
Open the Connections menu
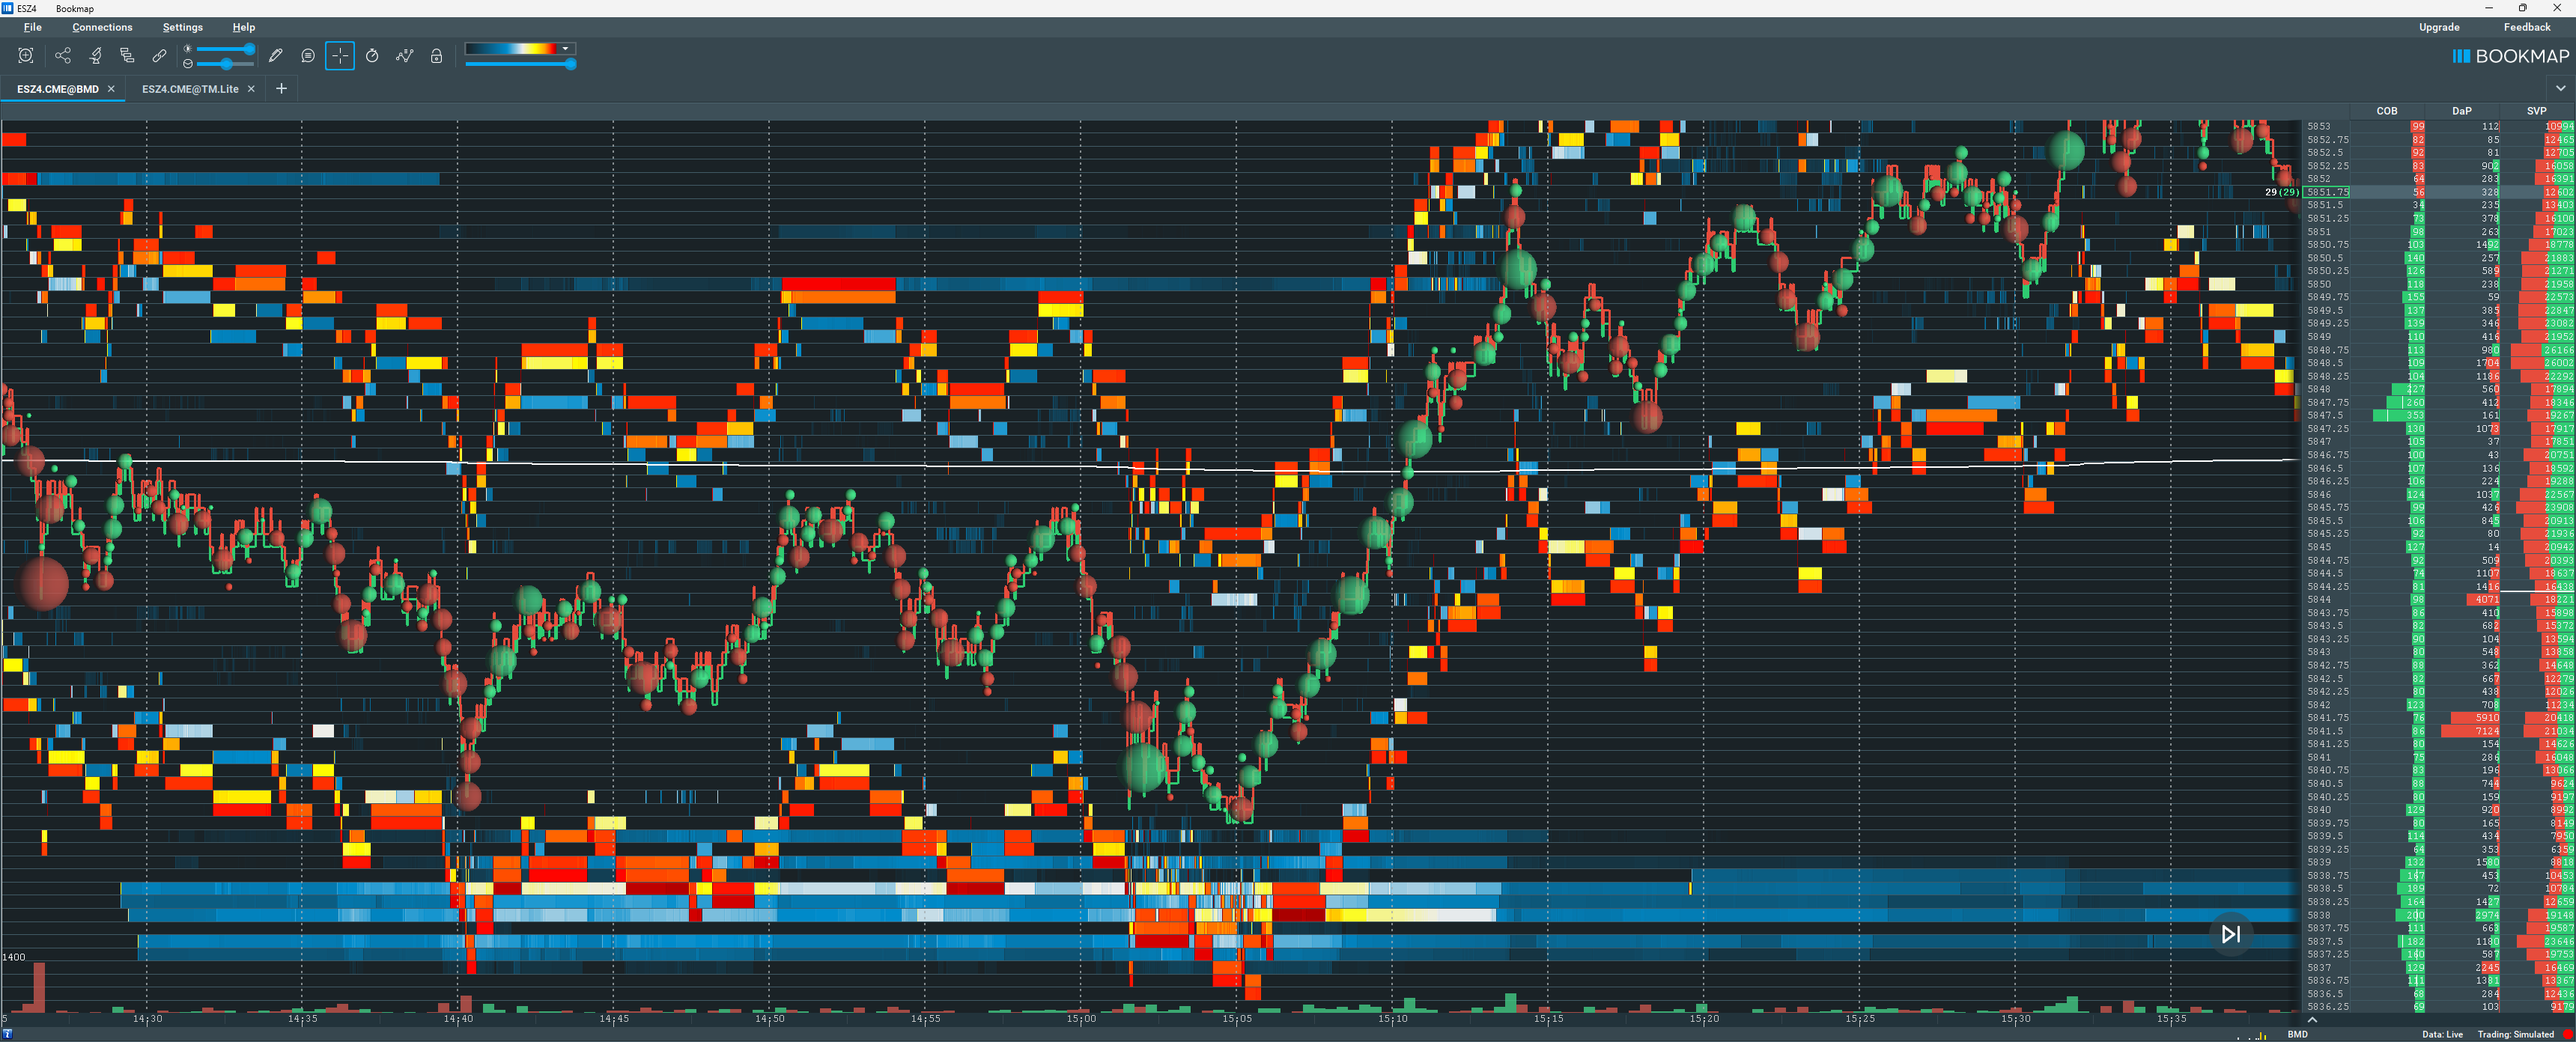102,27
